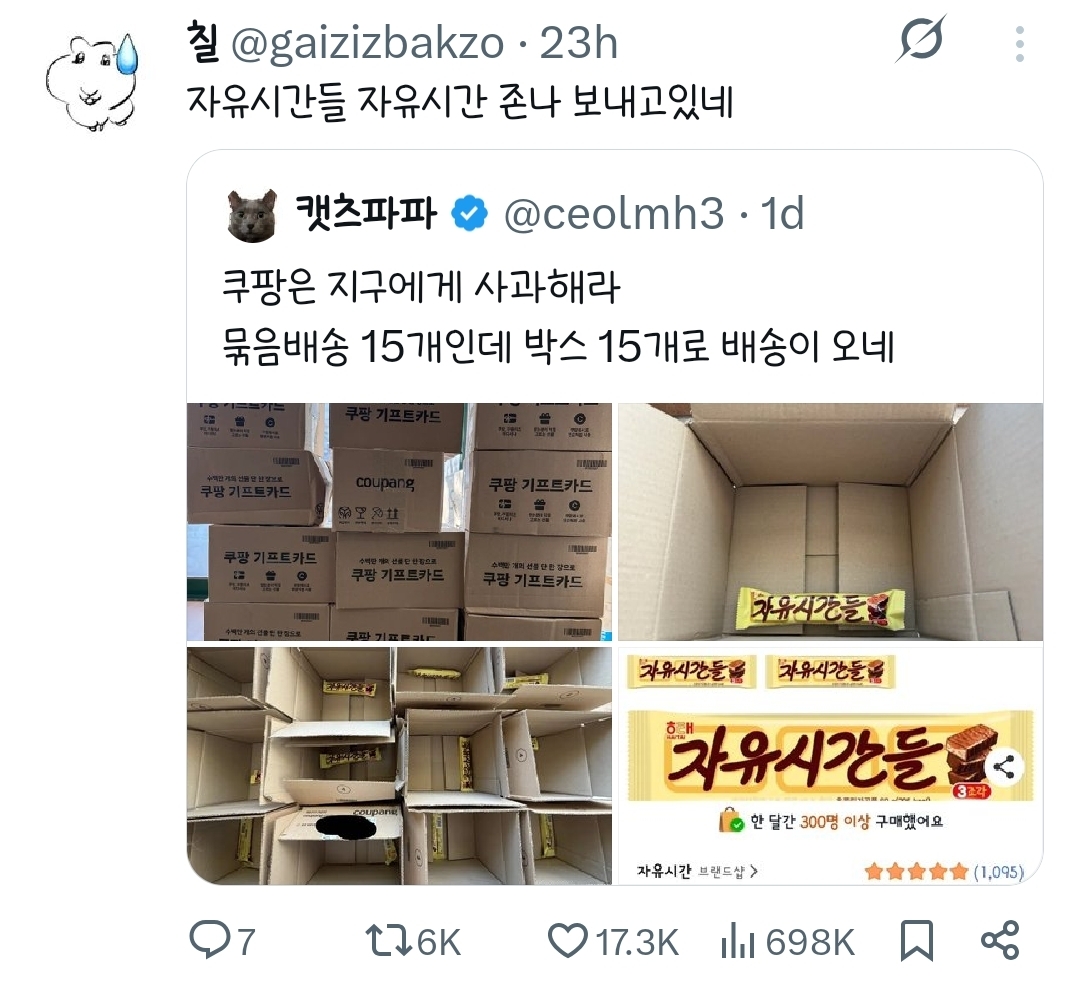Image resolution: width=1080 pixels, height=985 pixels.
Task: Open the quoted tweet text about 쿠팡
Action: tap(558, 317)
